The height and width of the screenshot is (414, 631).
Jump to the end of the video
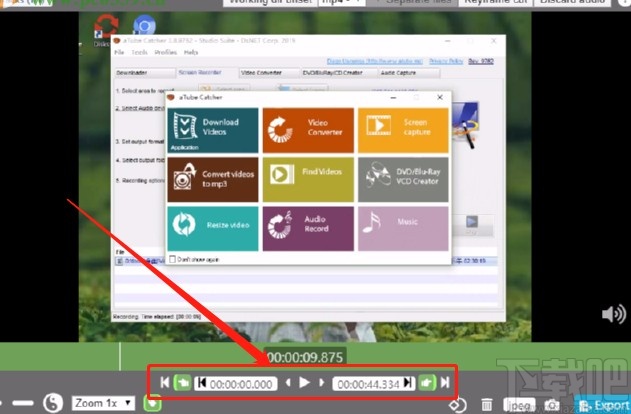[445, 382]
